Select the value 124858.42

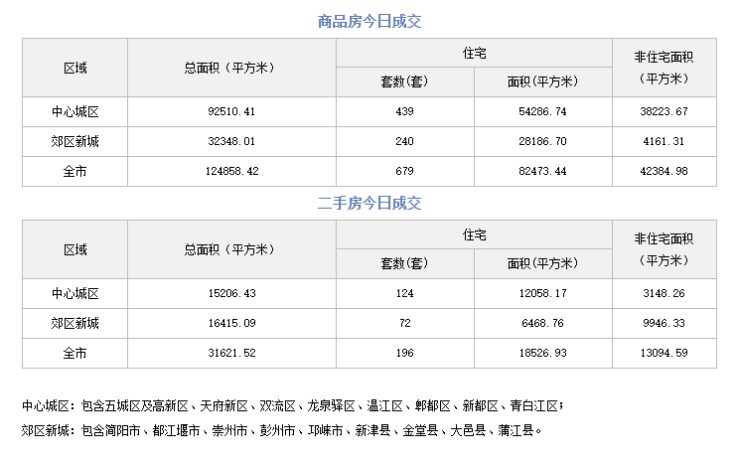232,171
